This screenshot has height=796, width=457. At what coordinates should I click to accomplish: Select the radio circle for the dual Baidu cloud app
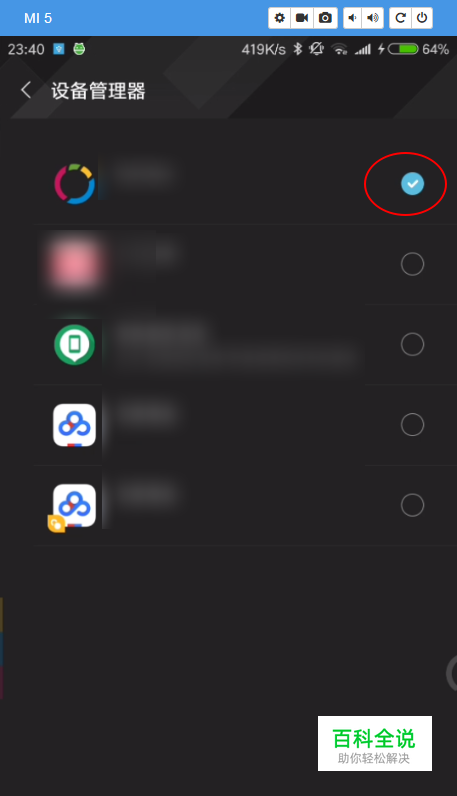tap(412, 505)
